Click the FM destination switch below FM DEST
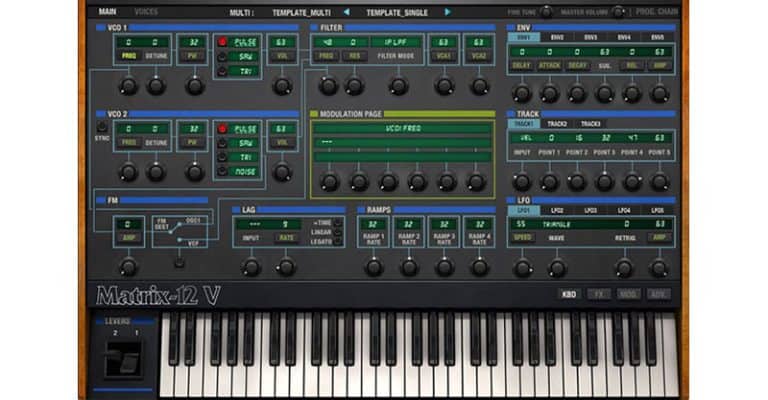 [x=179, y=263]
